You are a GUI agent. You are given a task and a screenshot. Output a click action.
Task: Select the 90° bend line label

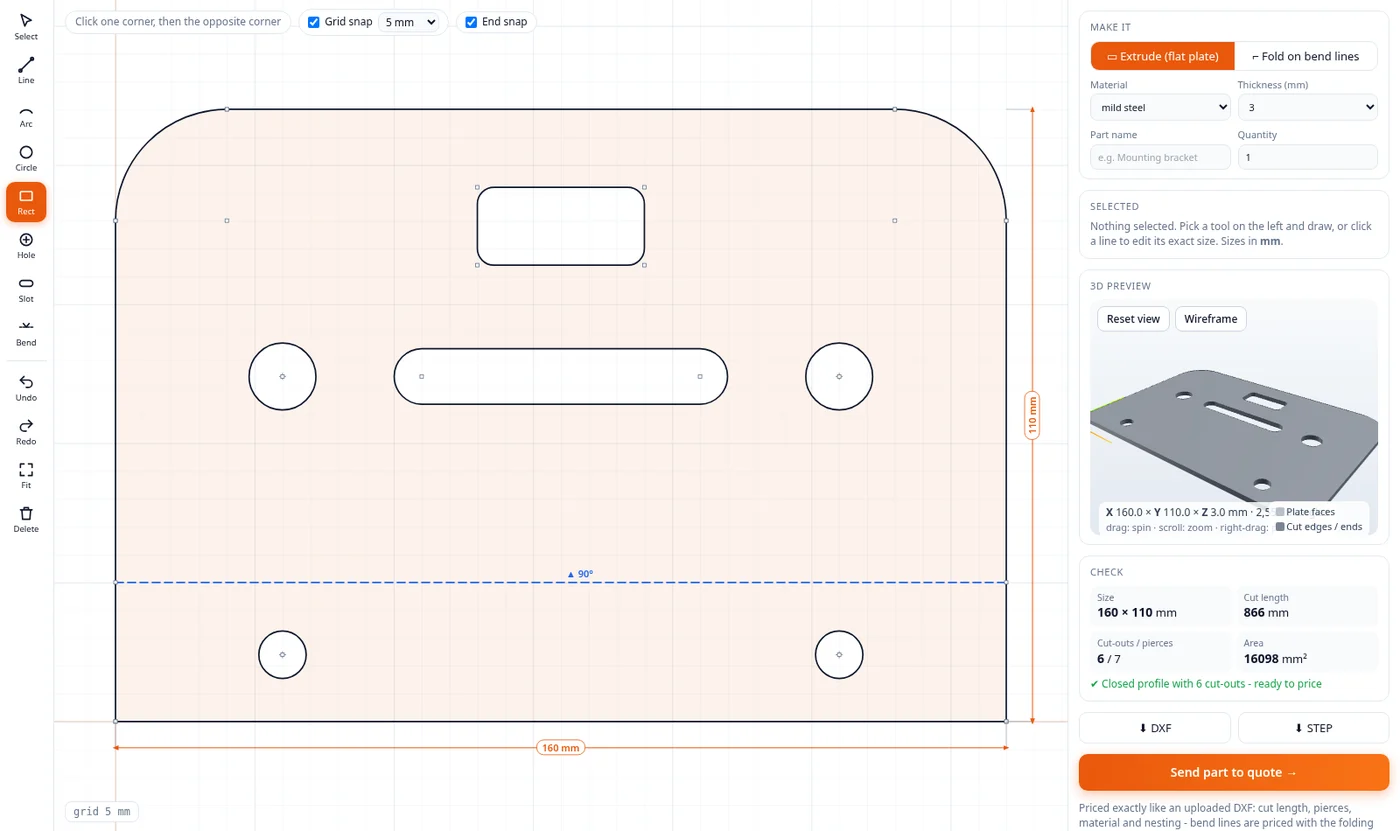click(580, 574)
